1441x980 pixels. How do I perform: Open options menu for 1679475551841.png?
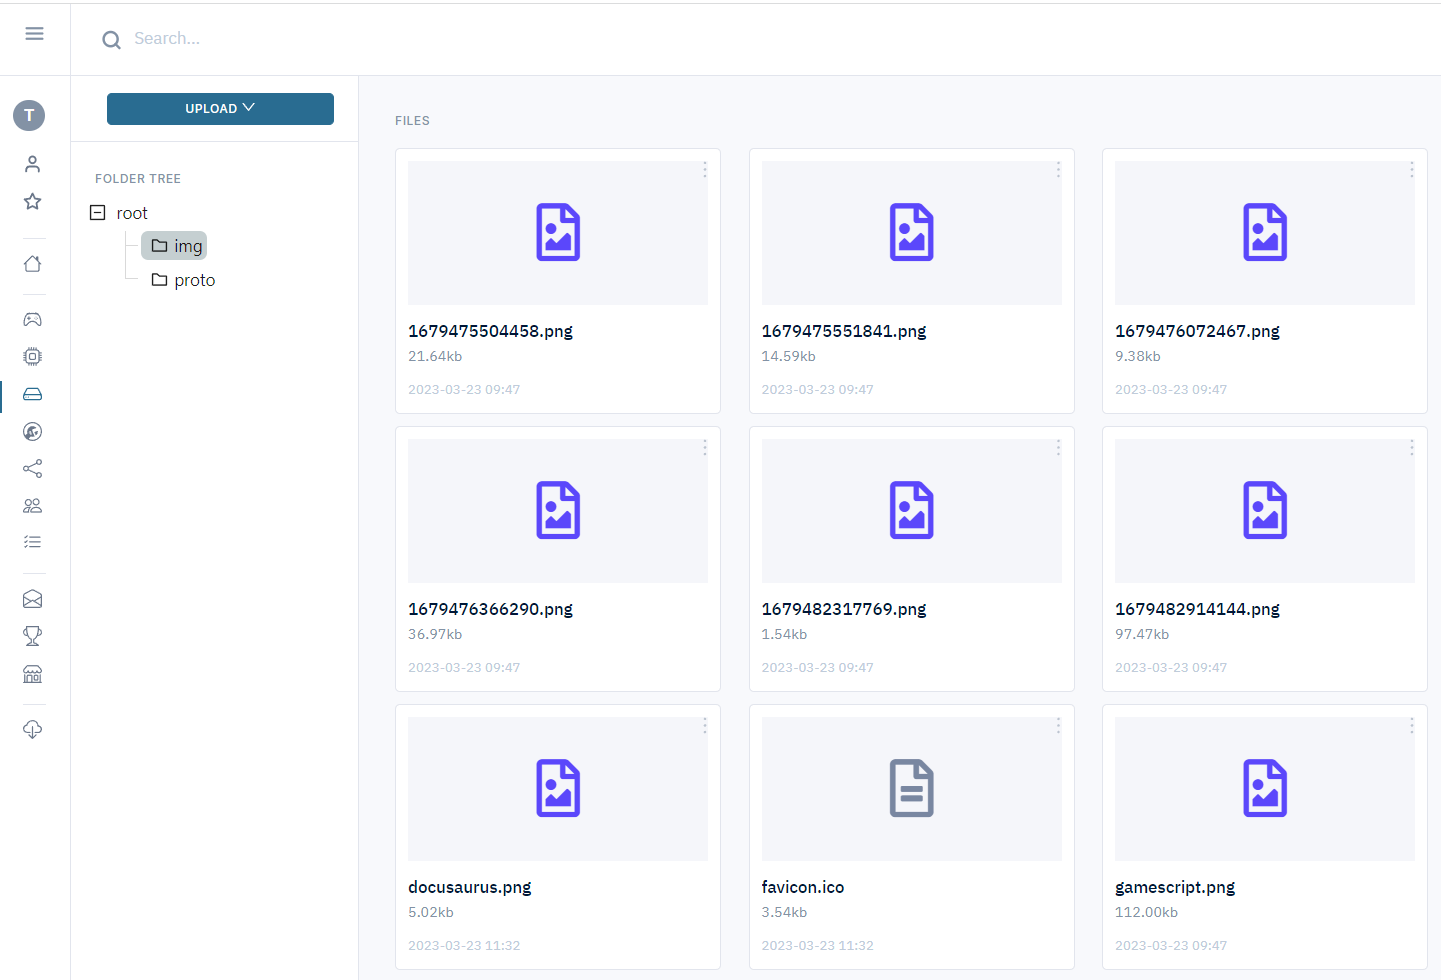coord(1058,170)
